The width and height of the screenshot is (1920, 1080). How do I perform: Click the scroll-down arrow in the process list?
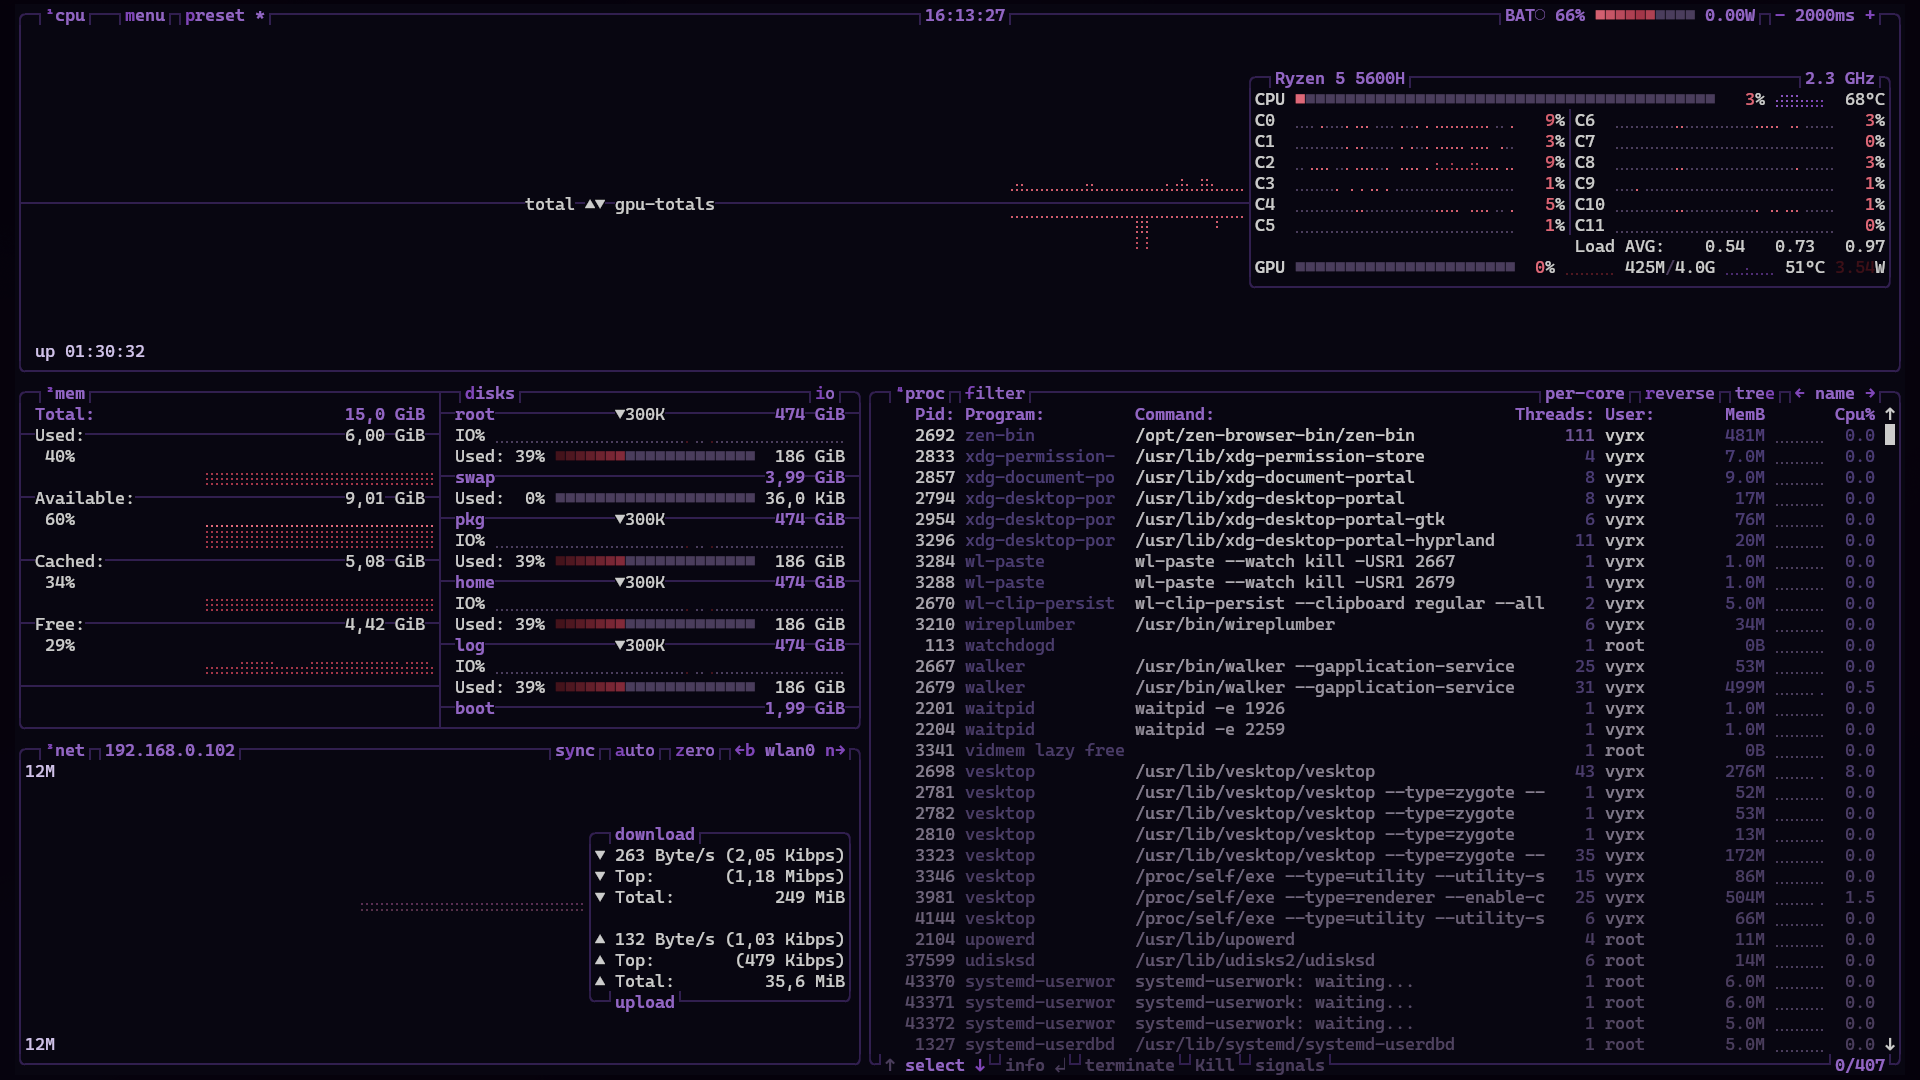pyautogui.click(x=1890, y=1044)
